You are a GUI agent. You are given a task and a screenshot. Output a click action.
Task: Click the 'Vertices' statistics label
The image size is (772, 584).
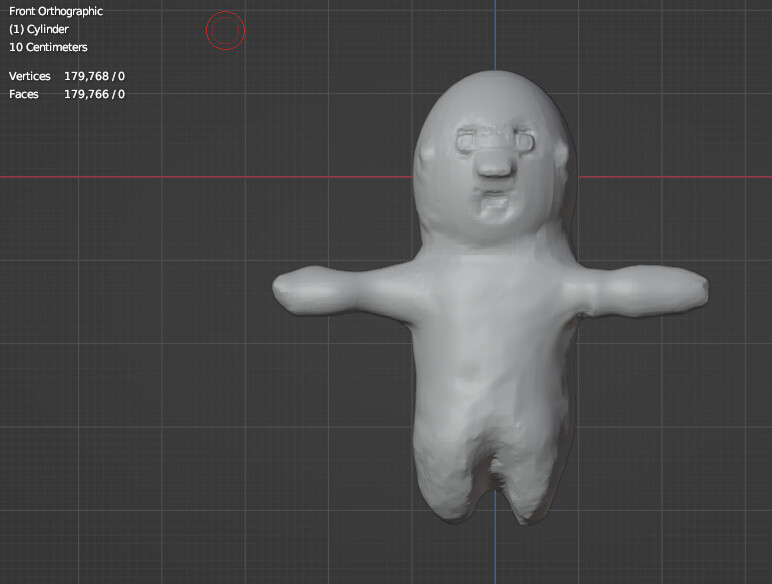coord(30,76)
